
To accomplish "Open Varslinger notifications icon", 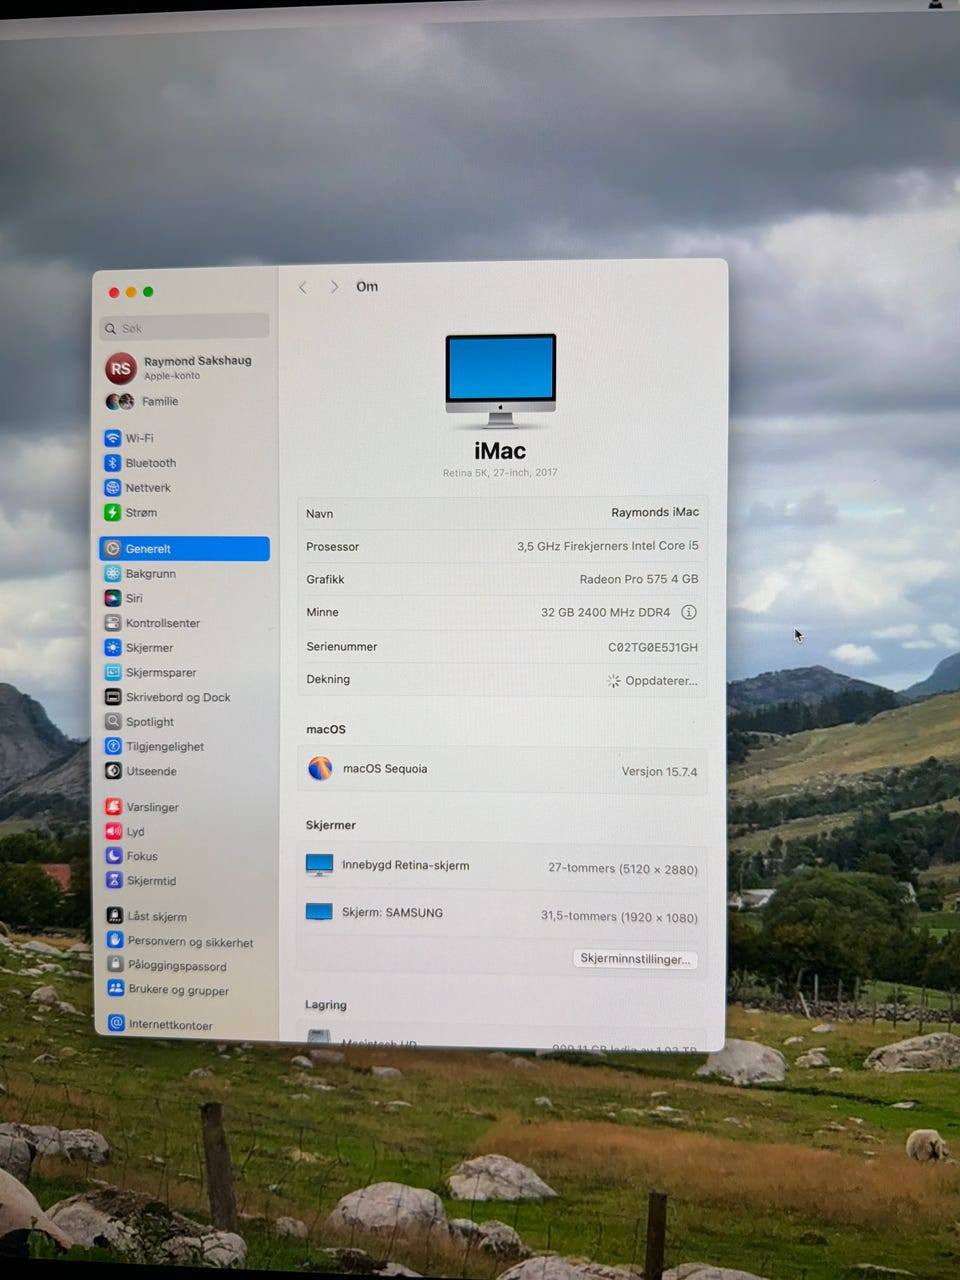I will [114, 806].
